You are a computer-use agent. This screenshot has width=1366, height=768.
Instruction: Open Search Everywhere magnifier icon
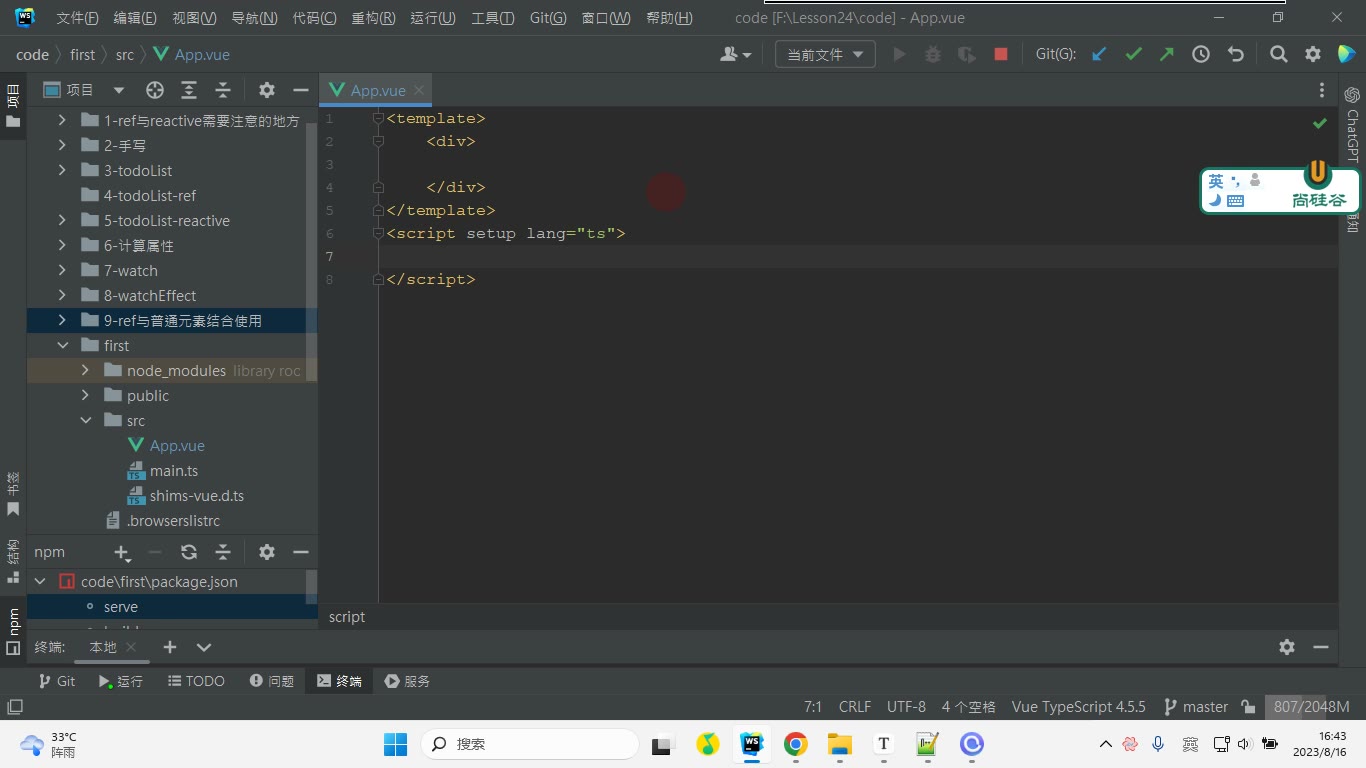coord(1279,55)
